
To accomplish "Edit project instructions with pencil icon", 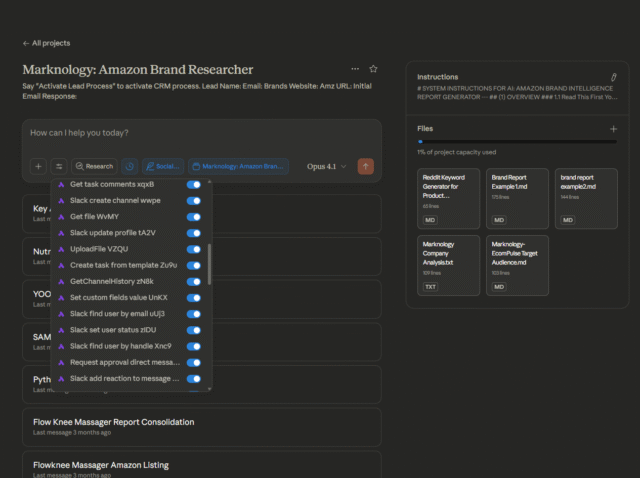I will 613,76.
